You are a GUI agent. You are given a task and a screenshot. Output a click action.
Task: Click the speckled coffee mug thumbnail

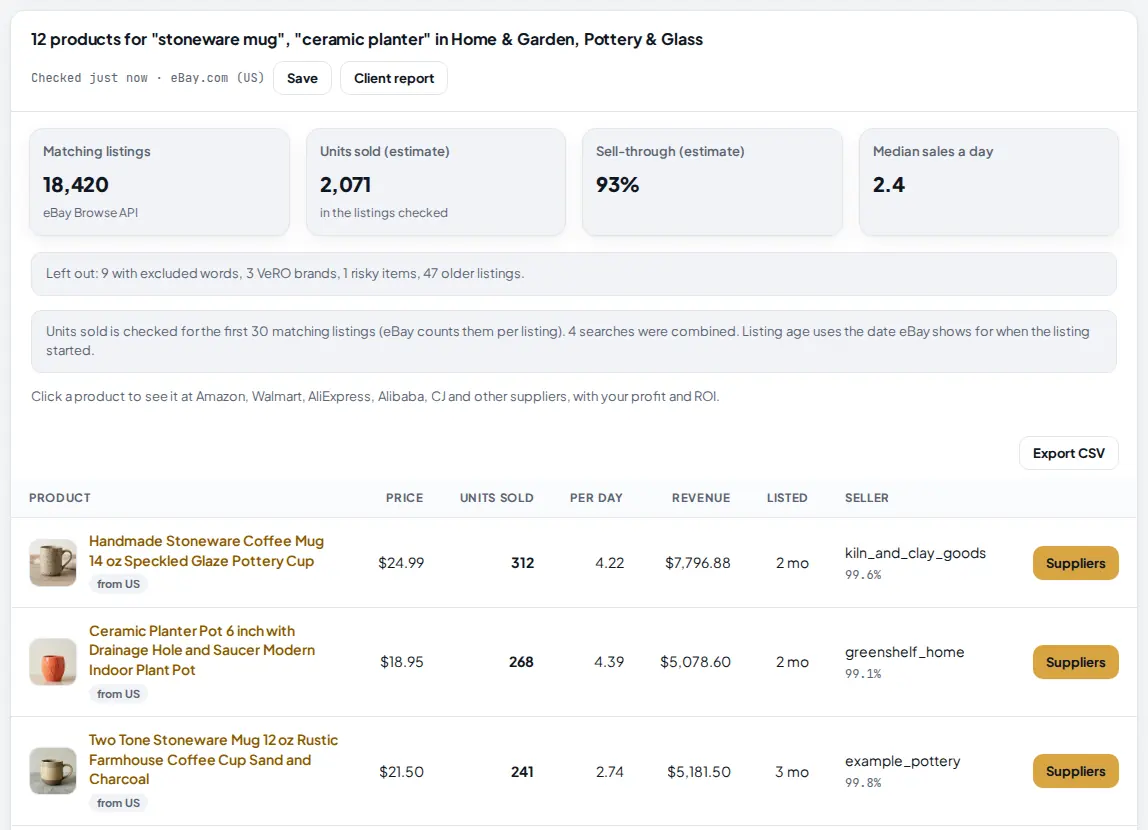[53, 563]
